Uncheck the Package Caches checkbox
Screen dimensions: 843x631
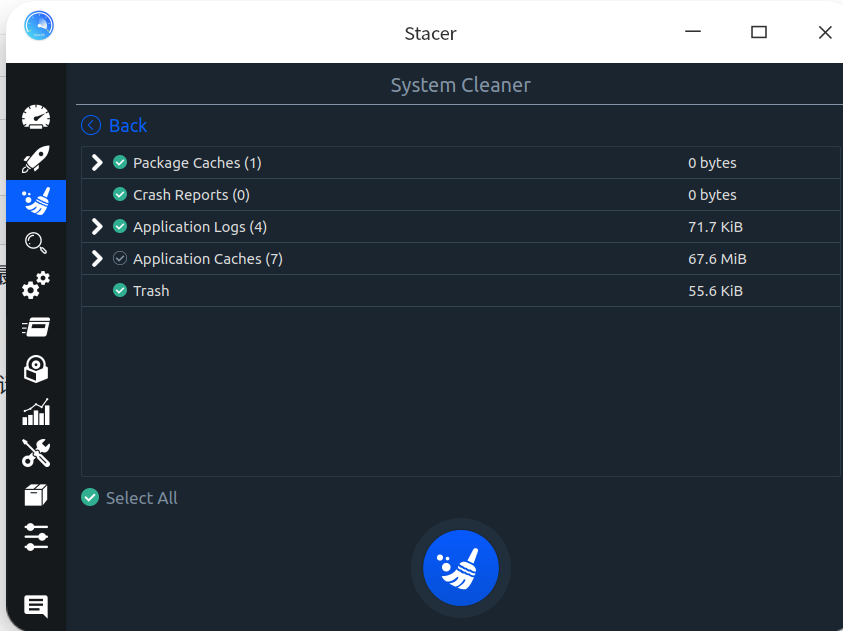tap(120, 162)
